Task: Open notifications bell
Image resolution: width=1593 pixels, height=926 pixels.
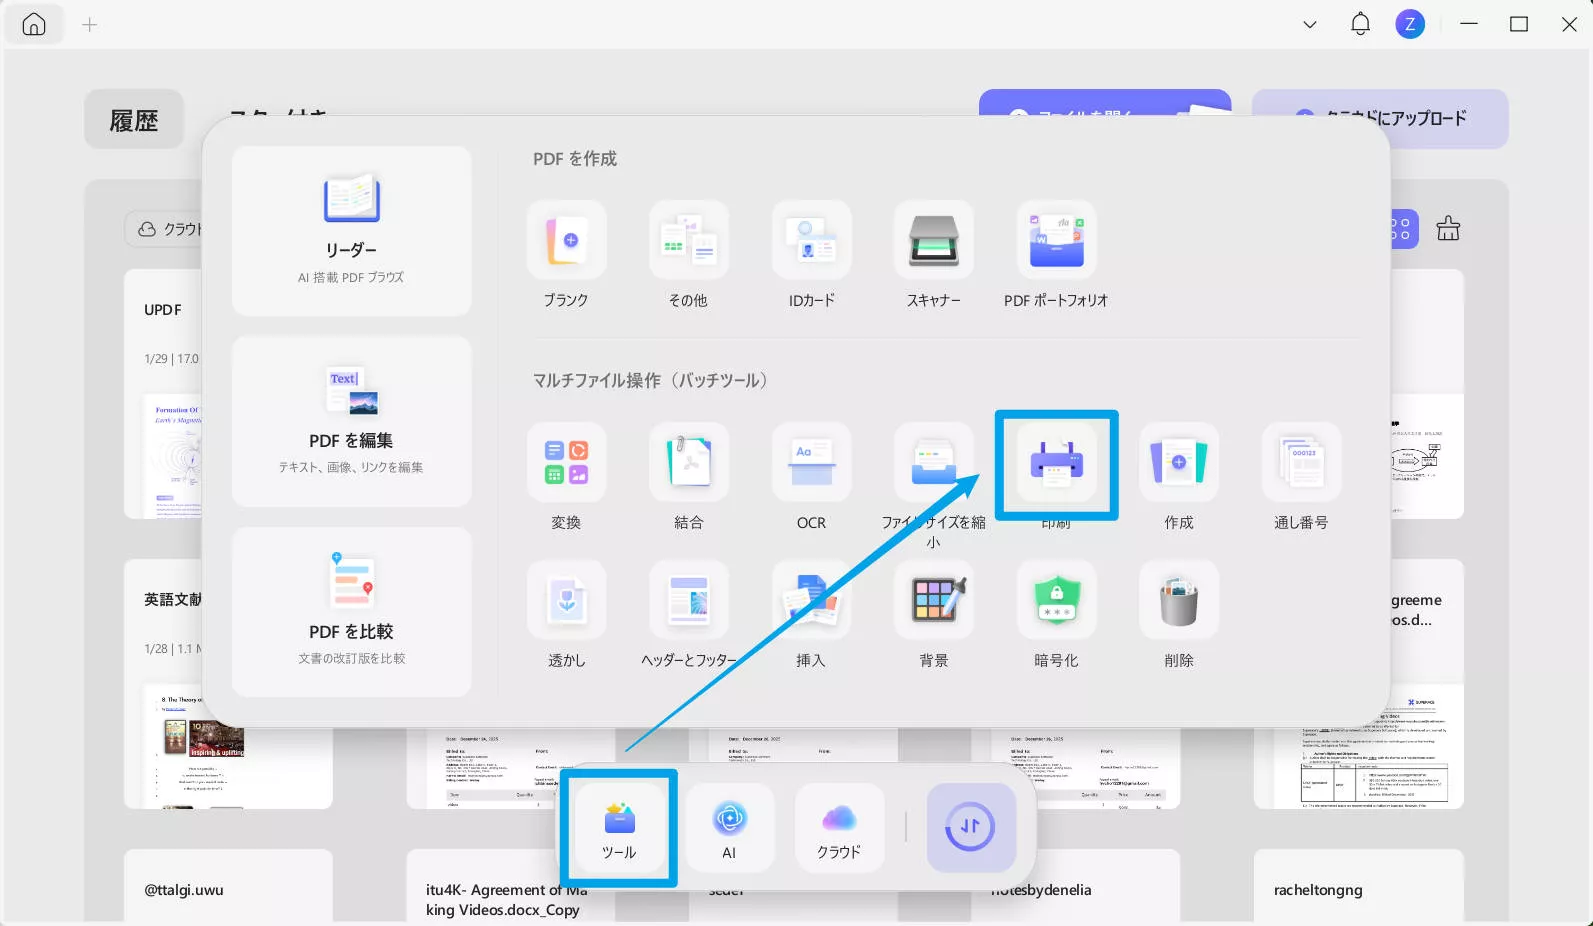Action: click(x=1360, y=24)
